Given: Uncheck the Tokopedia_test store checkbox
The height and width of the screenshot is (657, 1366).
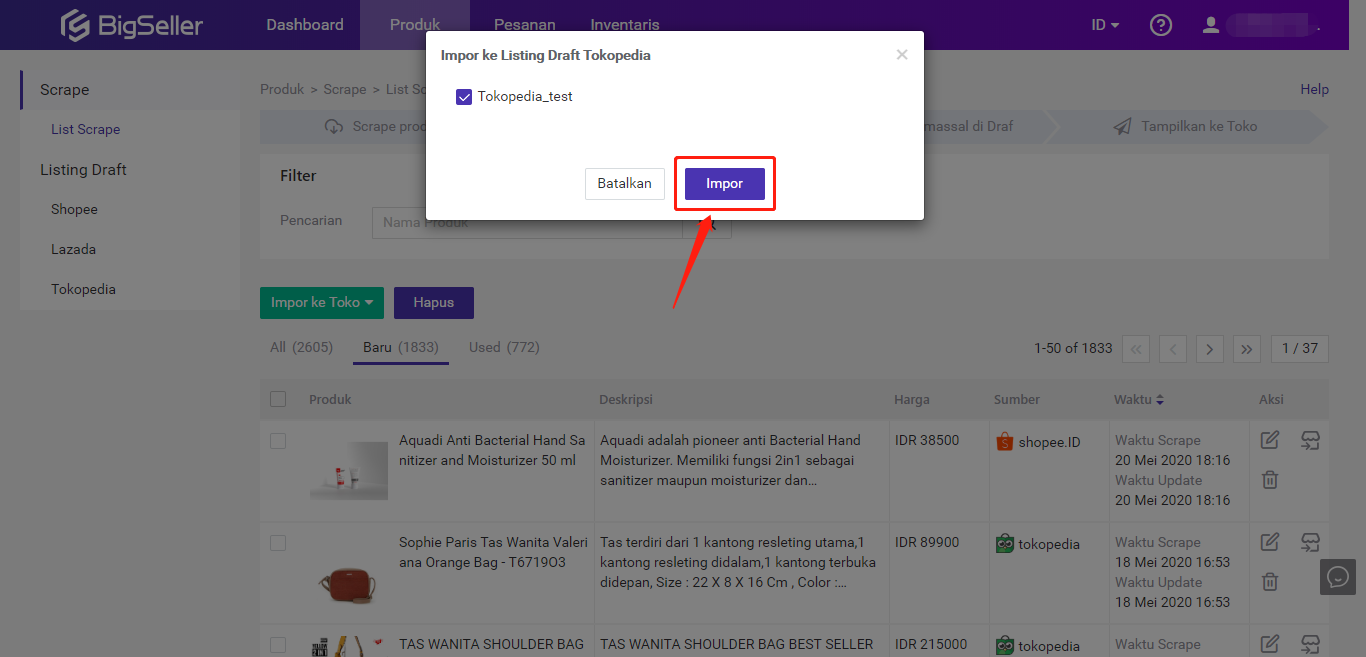Looking at the screenshot, I should coord(464,97).
